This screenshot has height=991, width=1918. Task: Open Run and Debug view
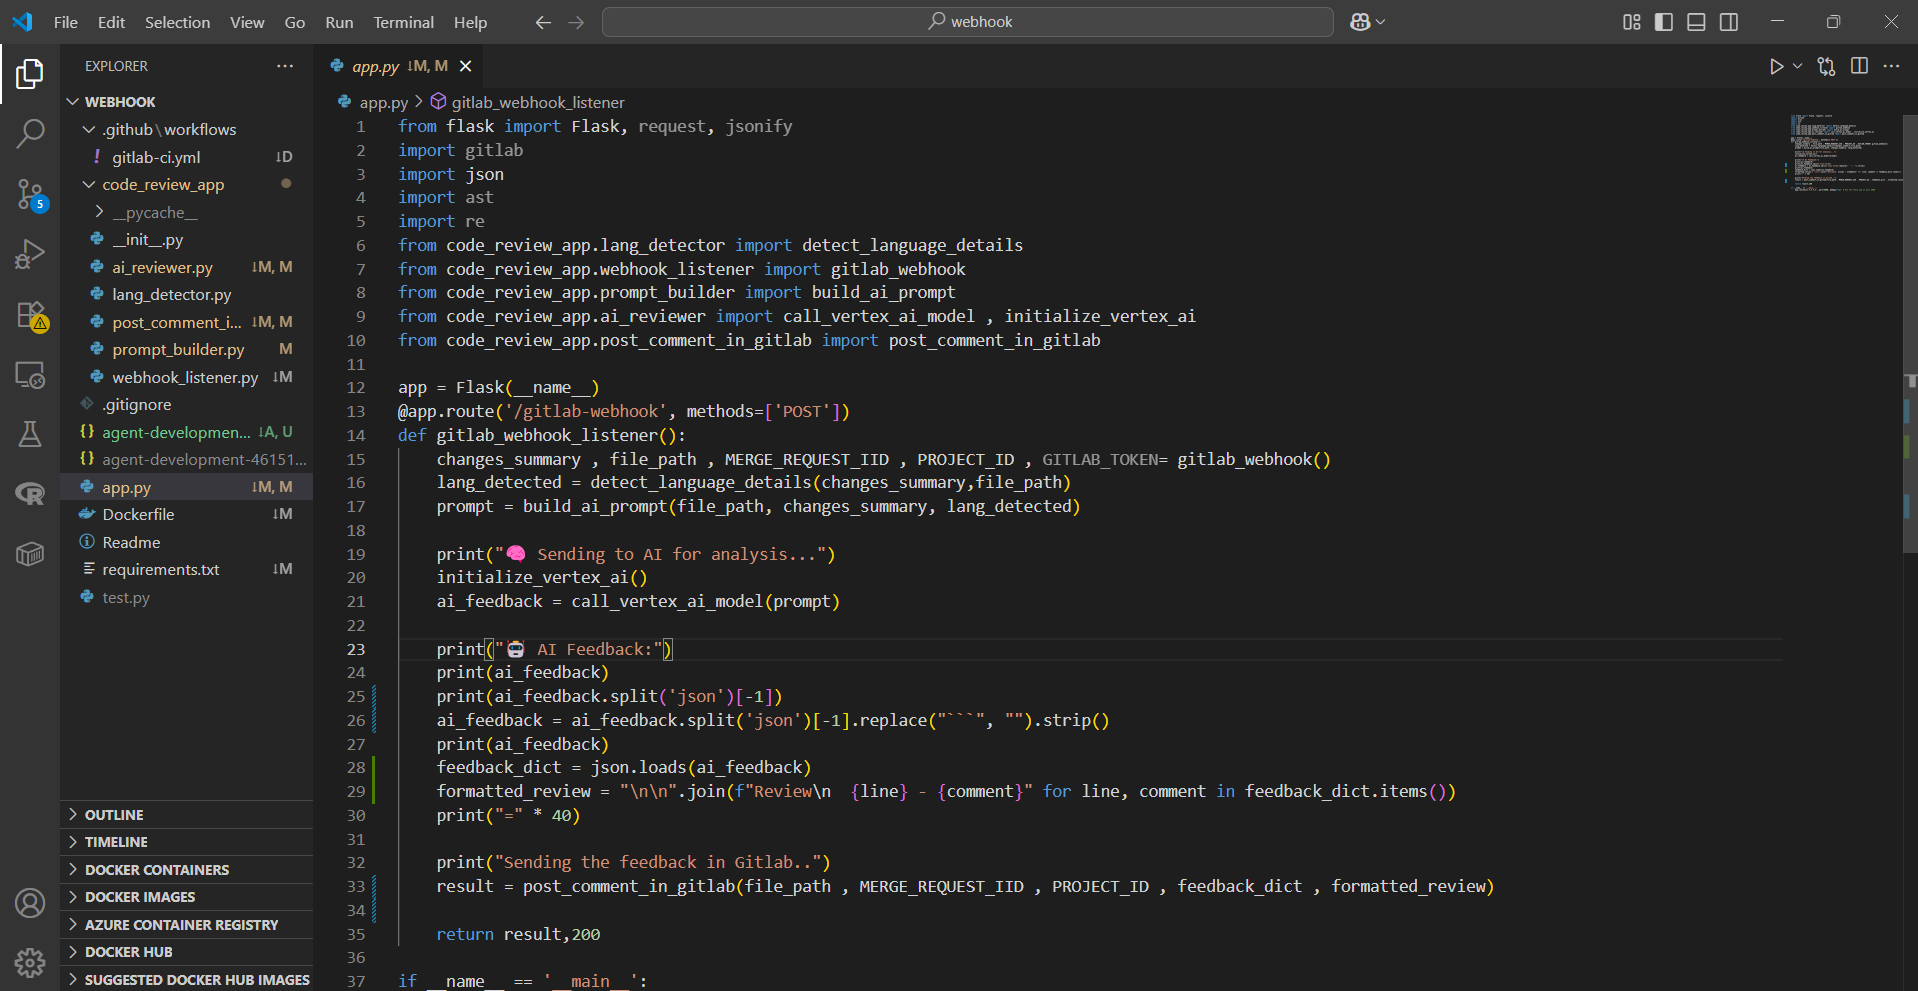tap(30, 255)
